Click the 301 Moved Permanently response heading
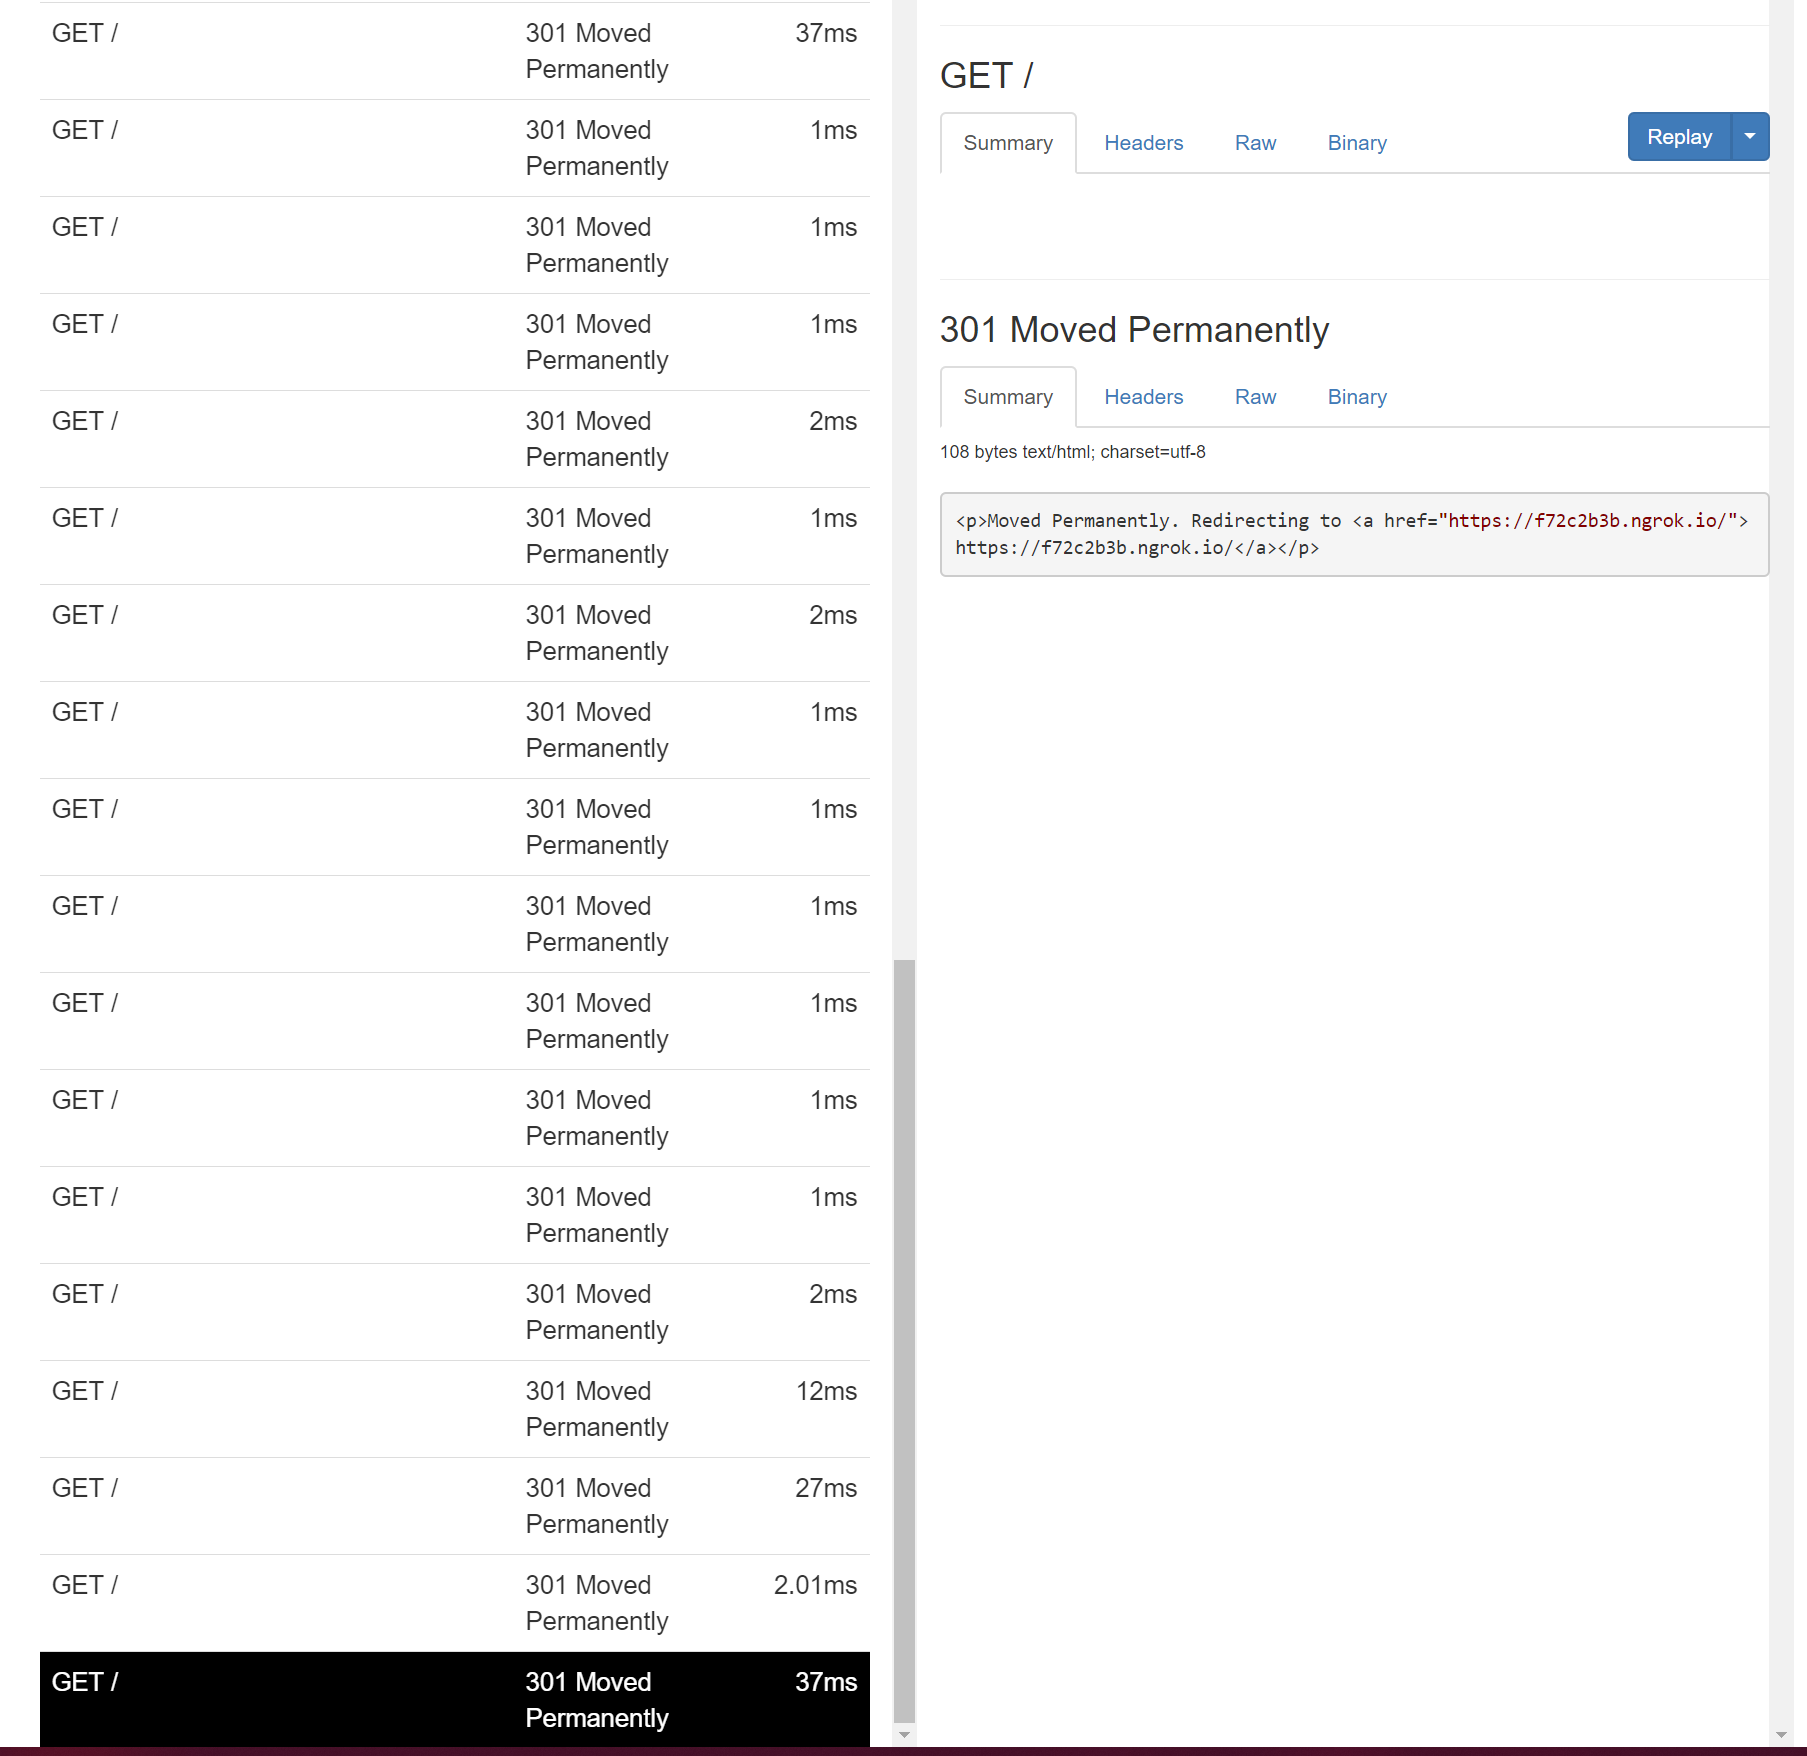This screenshot has height=1756, width=1807. tap(1134, 330)
